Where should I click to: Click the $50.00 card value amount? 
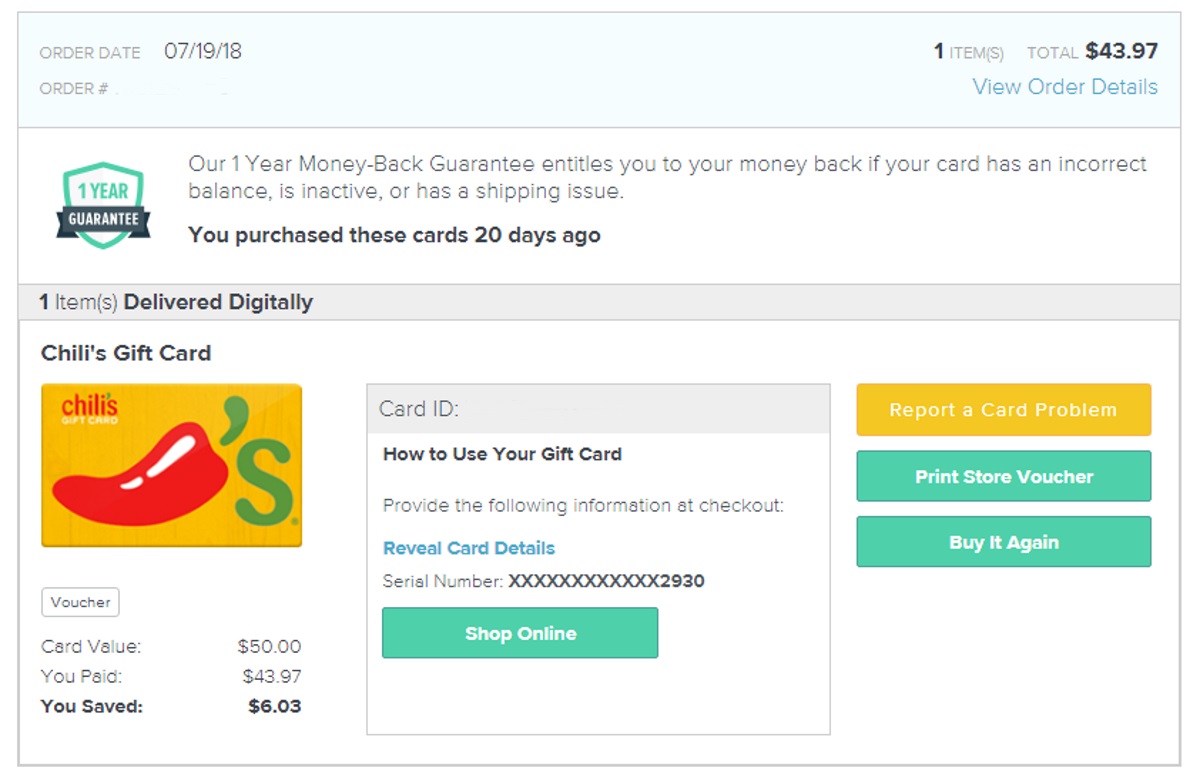coord(269,646)
